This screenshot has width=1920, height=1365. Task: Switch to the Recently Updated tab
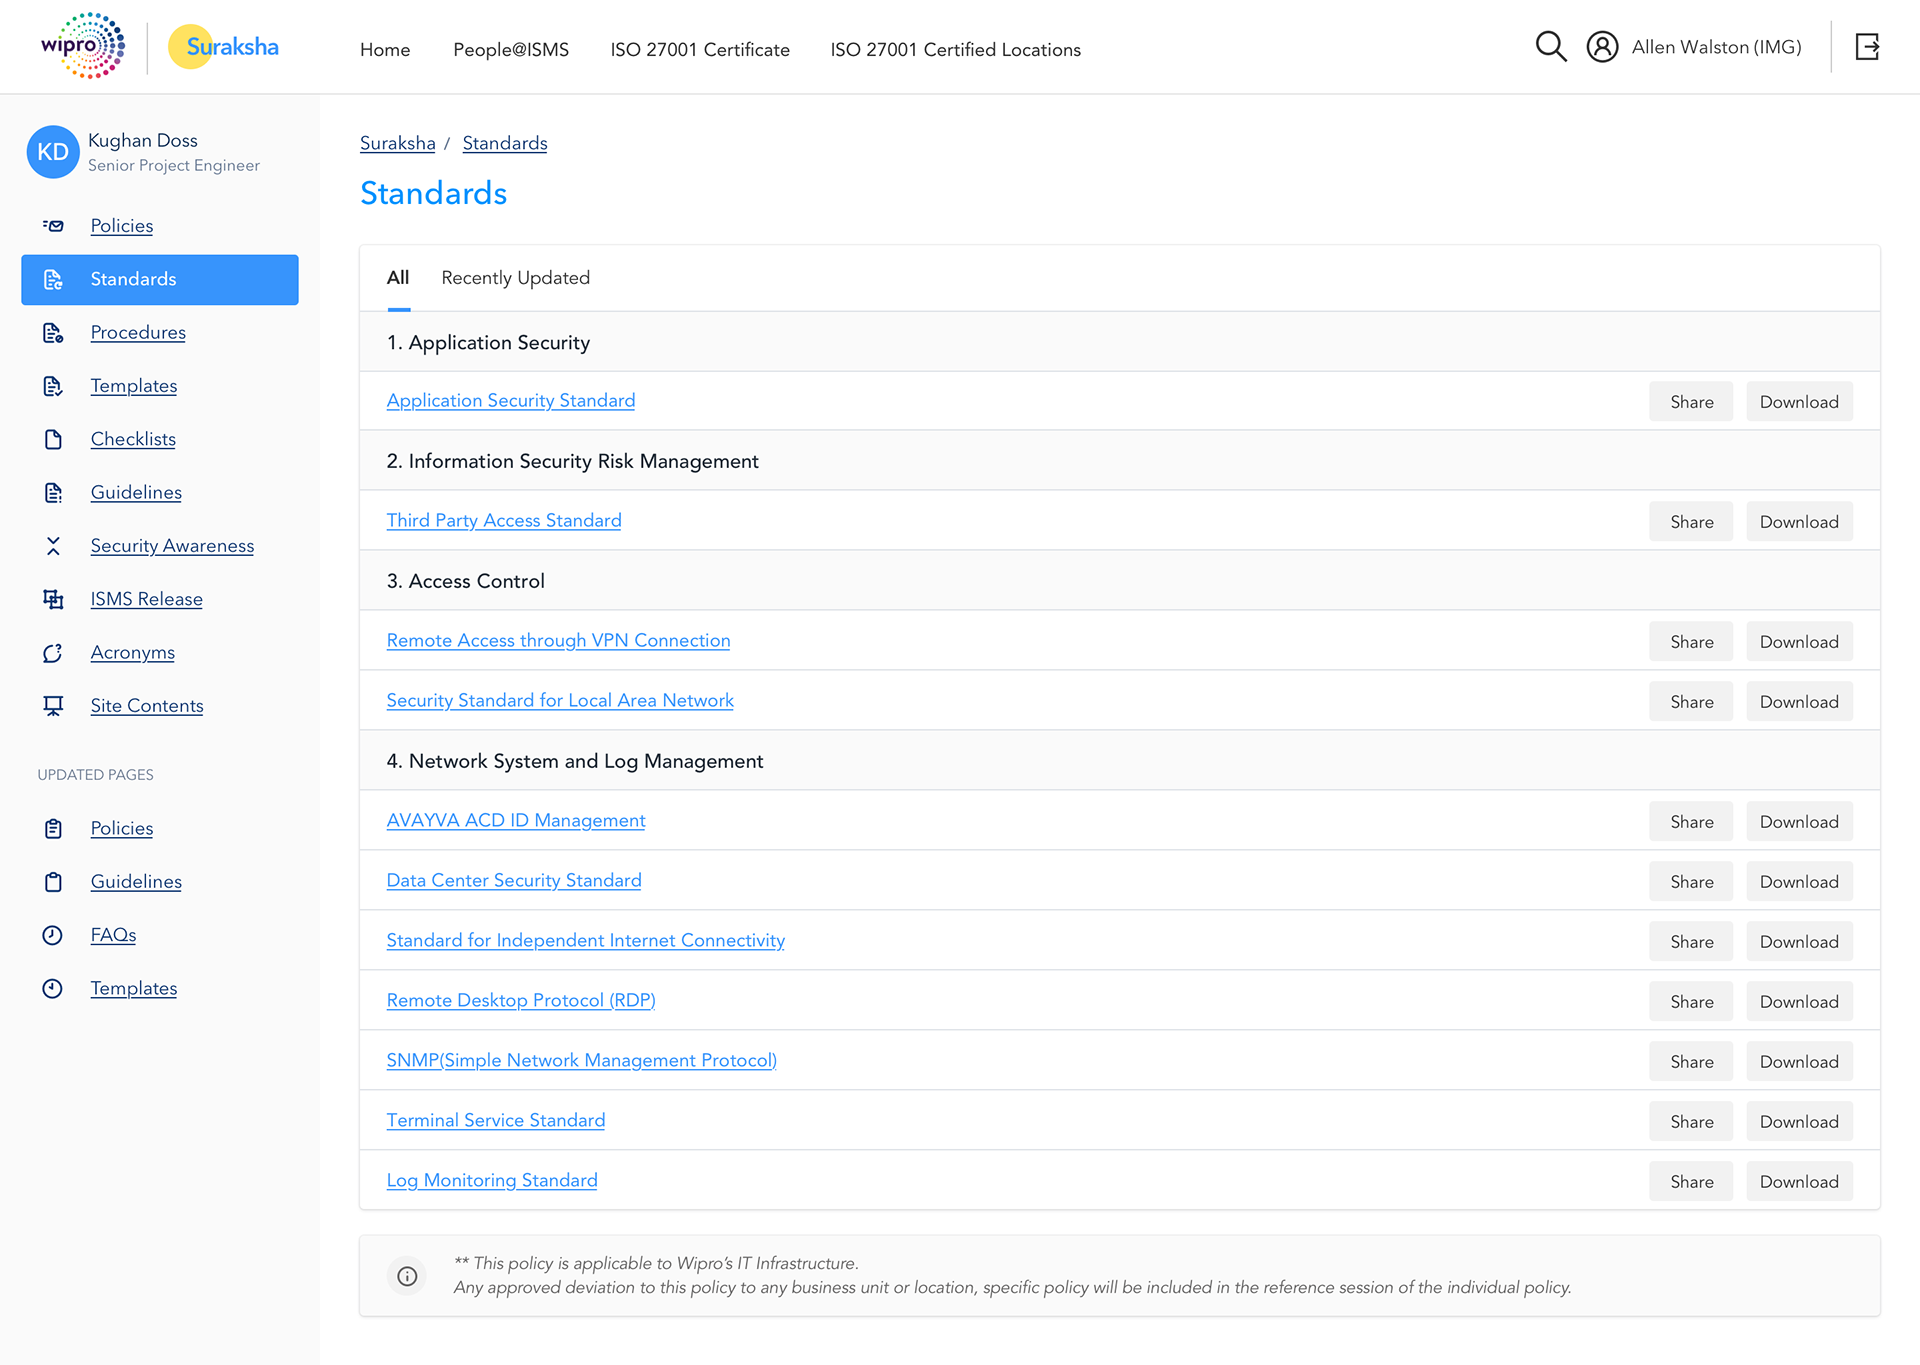(x=515, y=278)
